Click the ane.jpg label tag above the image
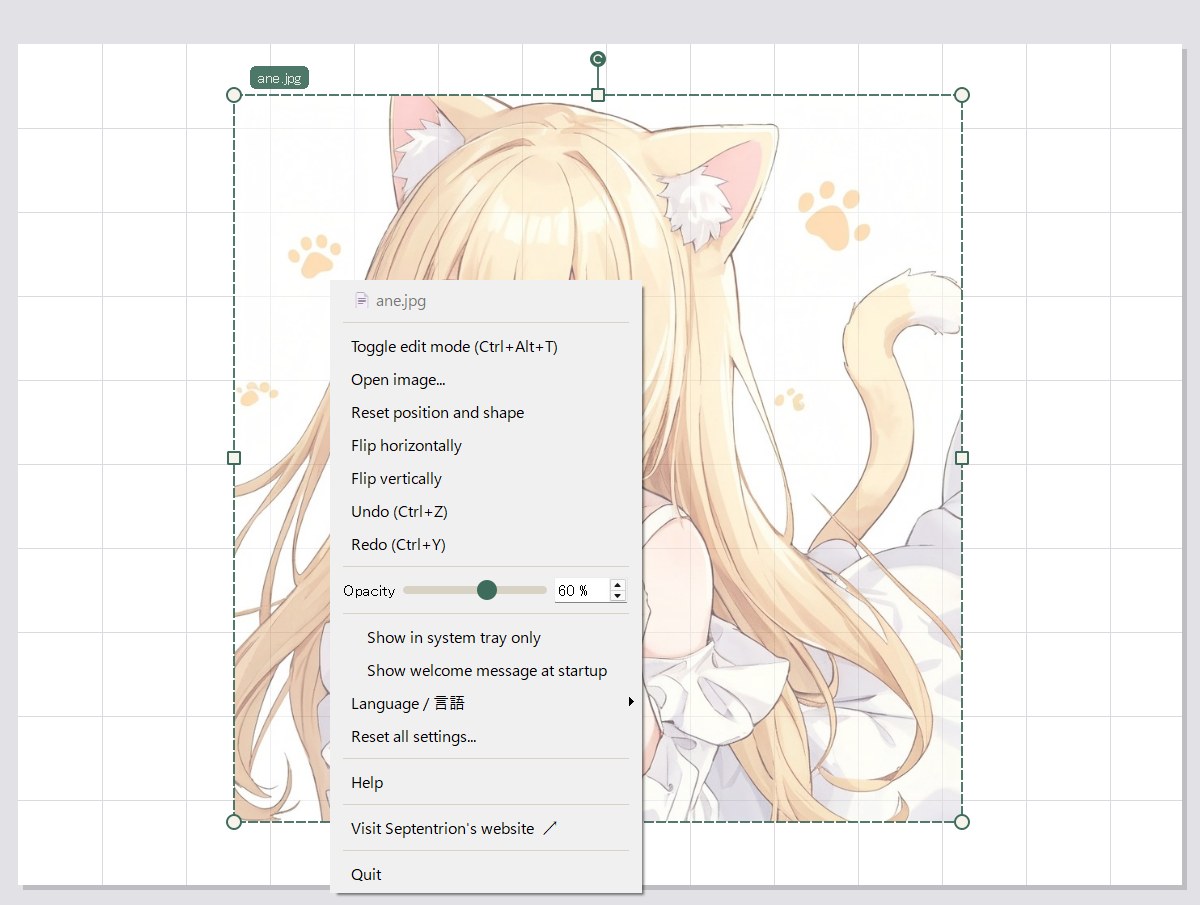 point(279,78)
